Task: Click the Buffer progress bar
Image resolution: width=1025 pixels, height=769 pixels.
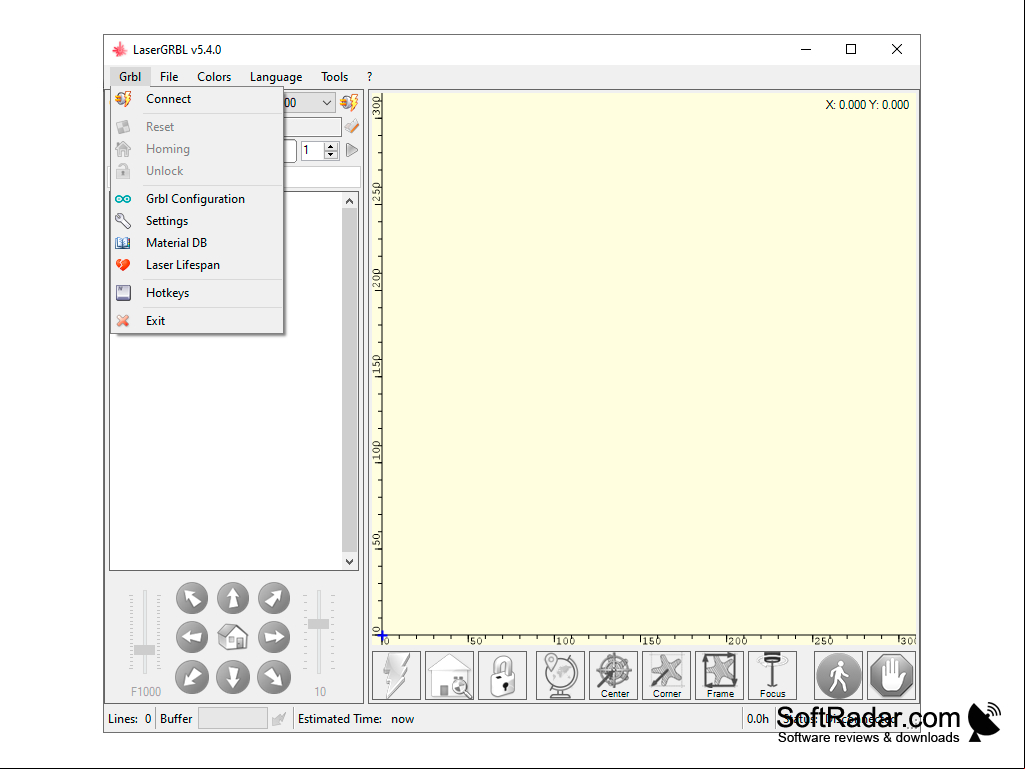Action: (x=233, y=718)
